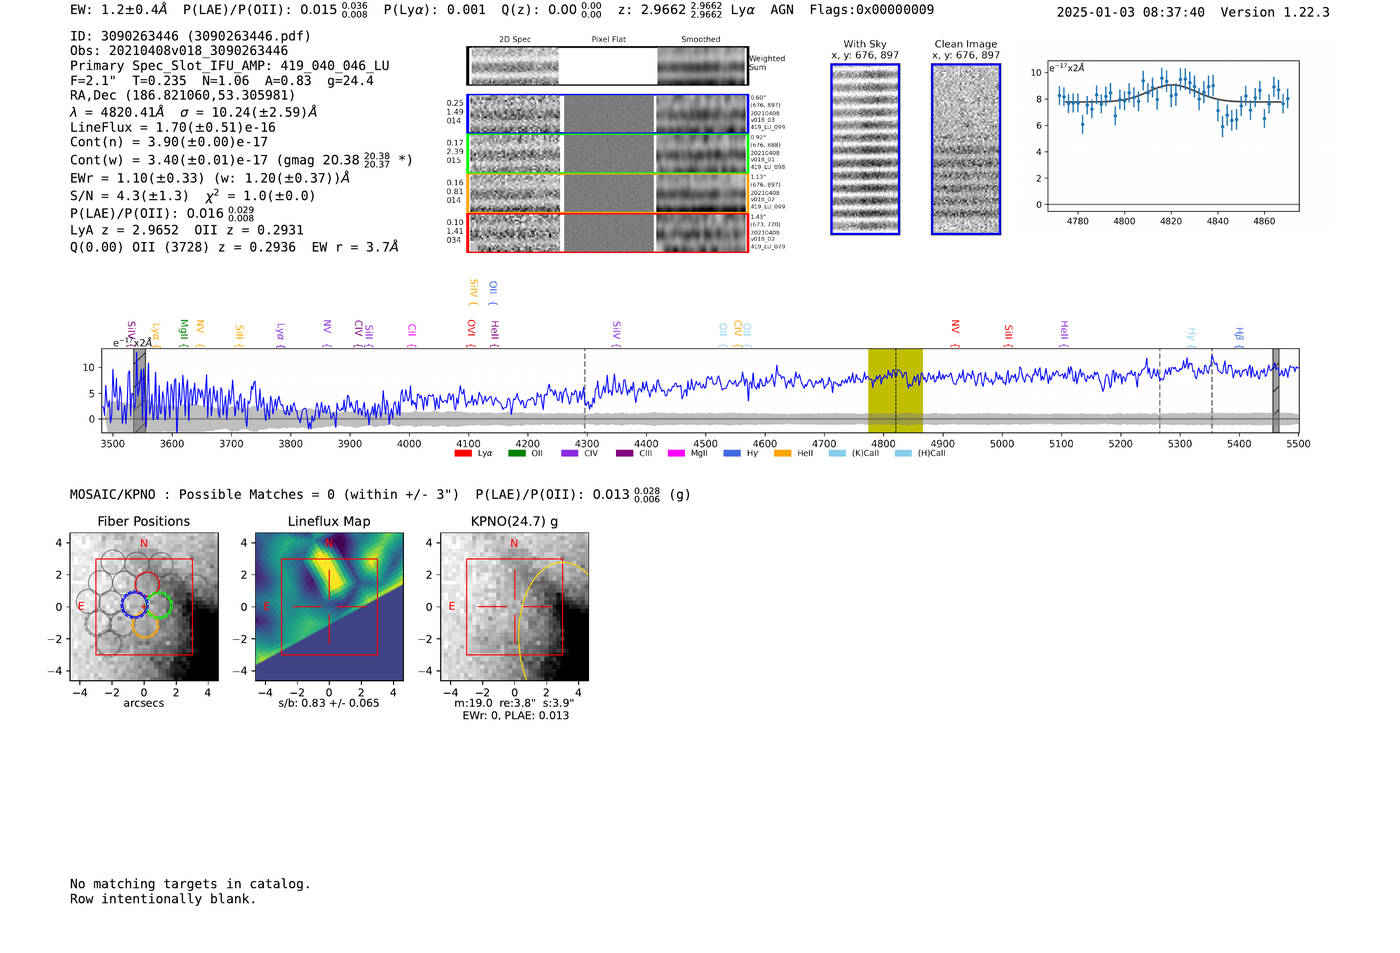
Task: Select the red fiber circle
Action: tap(147, 583)
